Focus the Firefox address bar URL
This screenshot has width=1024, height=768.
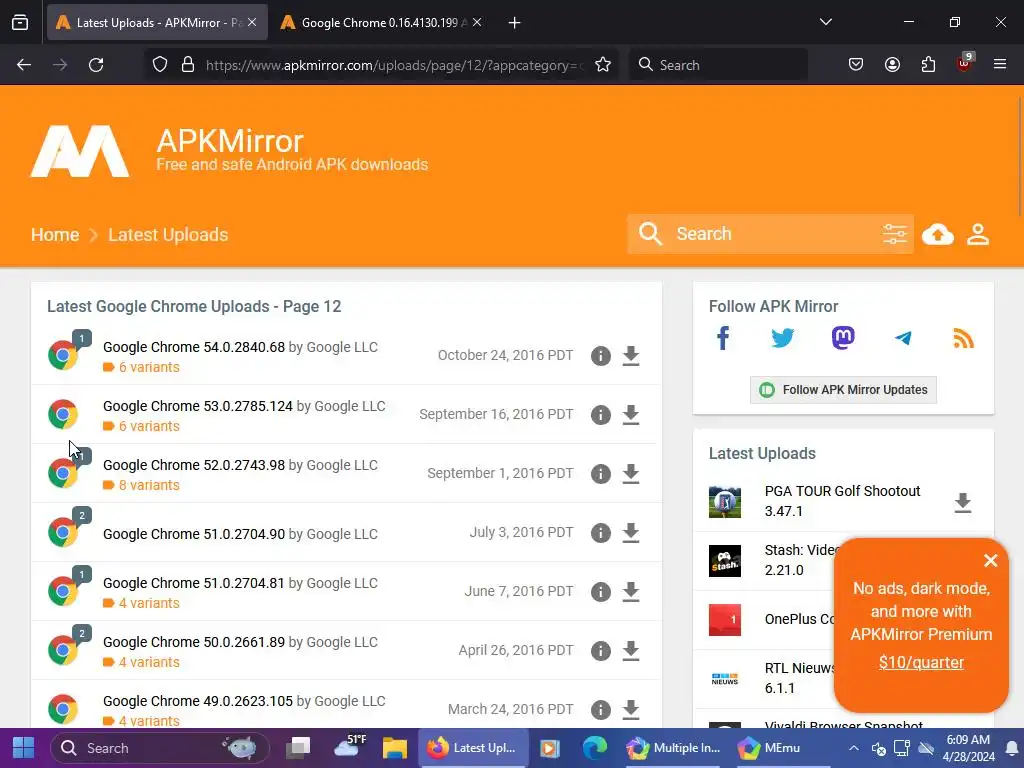(x=392, y=65)
